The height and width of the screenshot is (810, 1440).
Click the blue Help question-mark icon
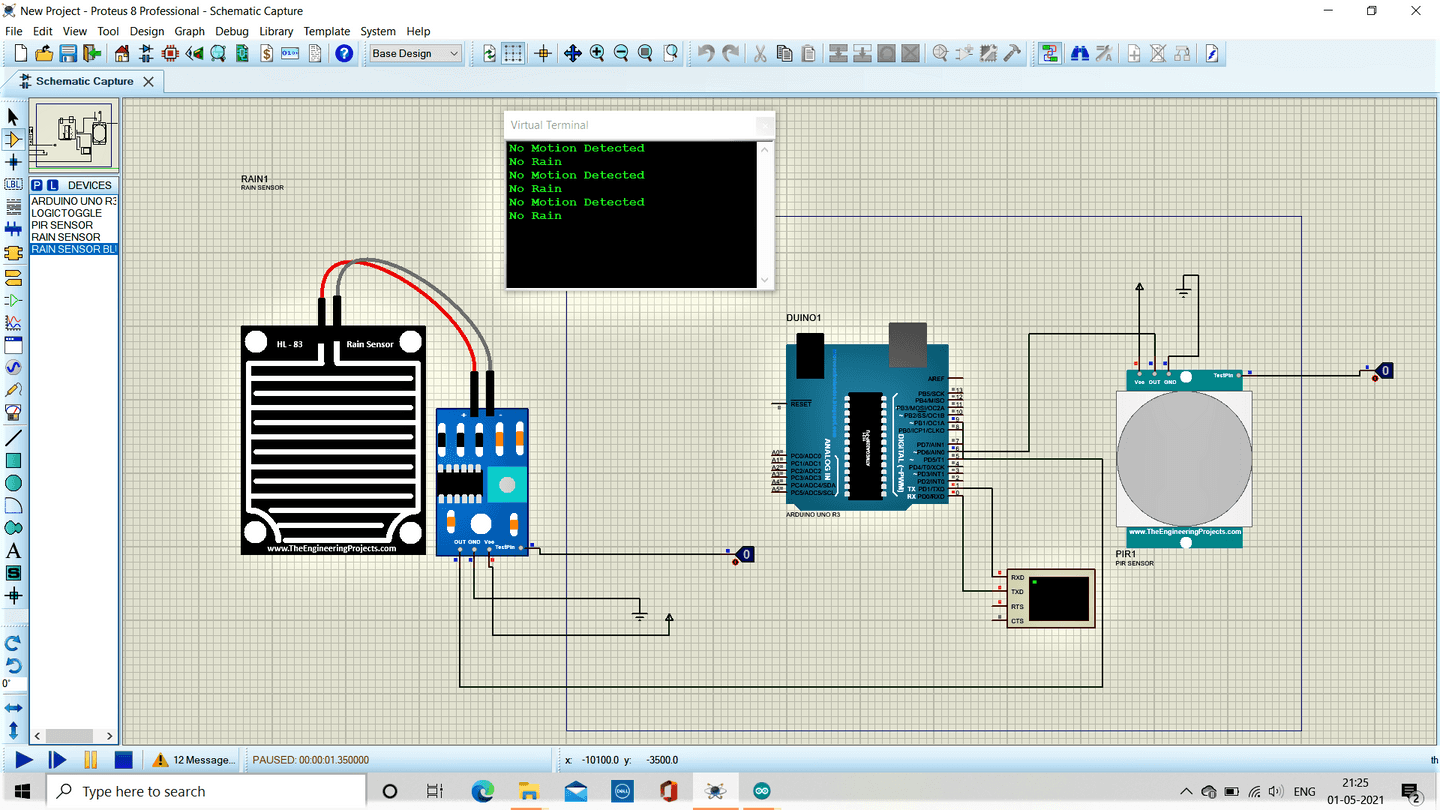[x=344, y=53]
